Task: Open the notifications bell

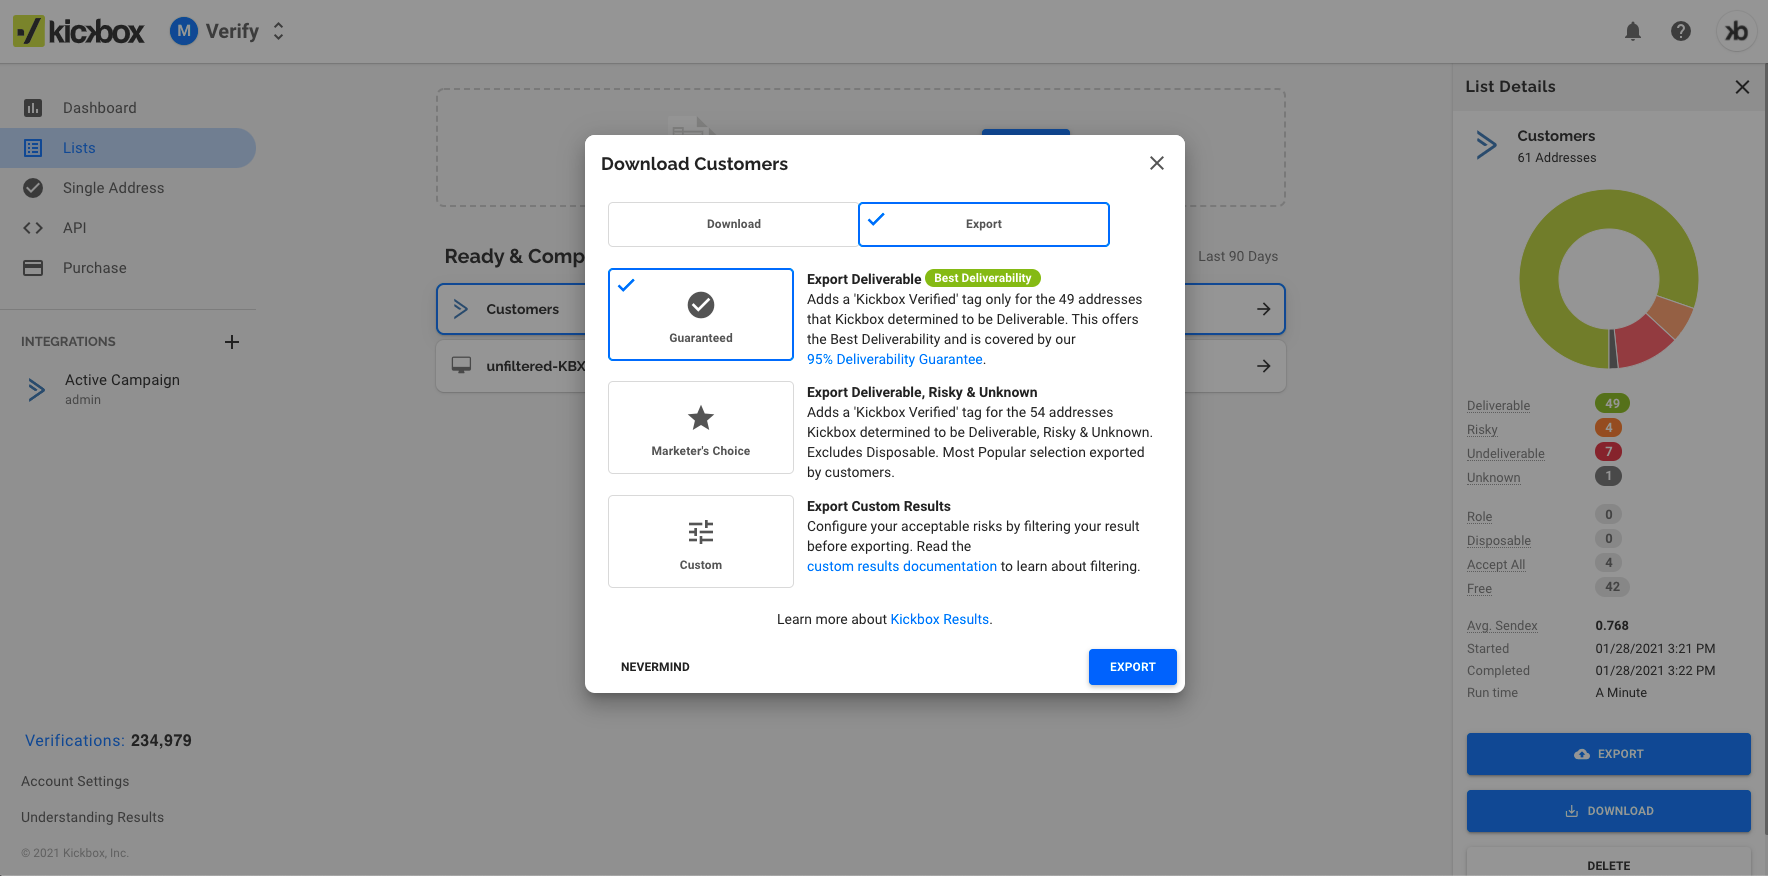Action: (1633, 31)
